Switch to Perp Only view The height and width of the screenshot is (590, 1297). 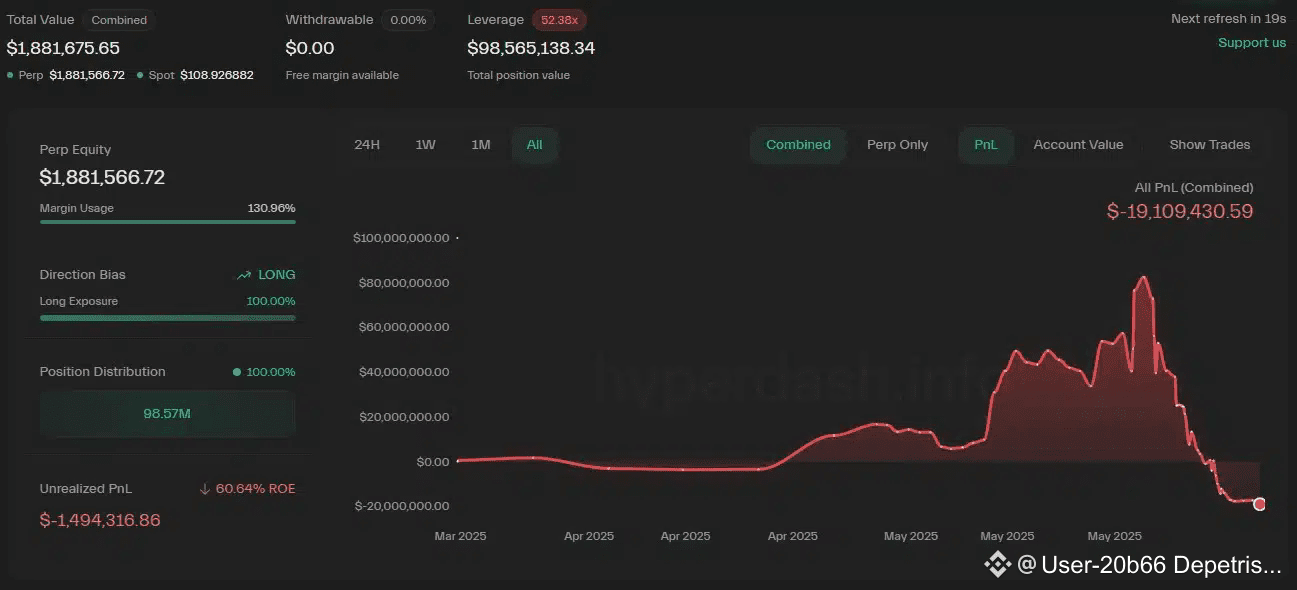(x=897, y=145)
